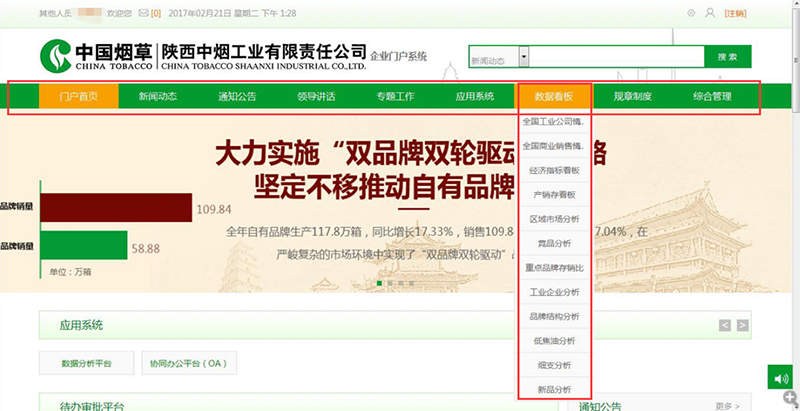Image resolution: width=800 pixels, height=411 pixels.
Task: Open the 领导讲话 menu
Action: point(316,96)
